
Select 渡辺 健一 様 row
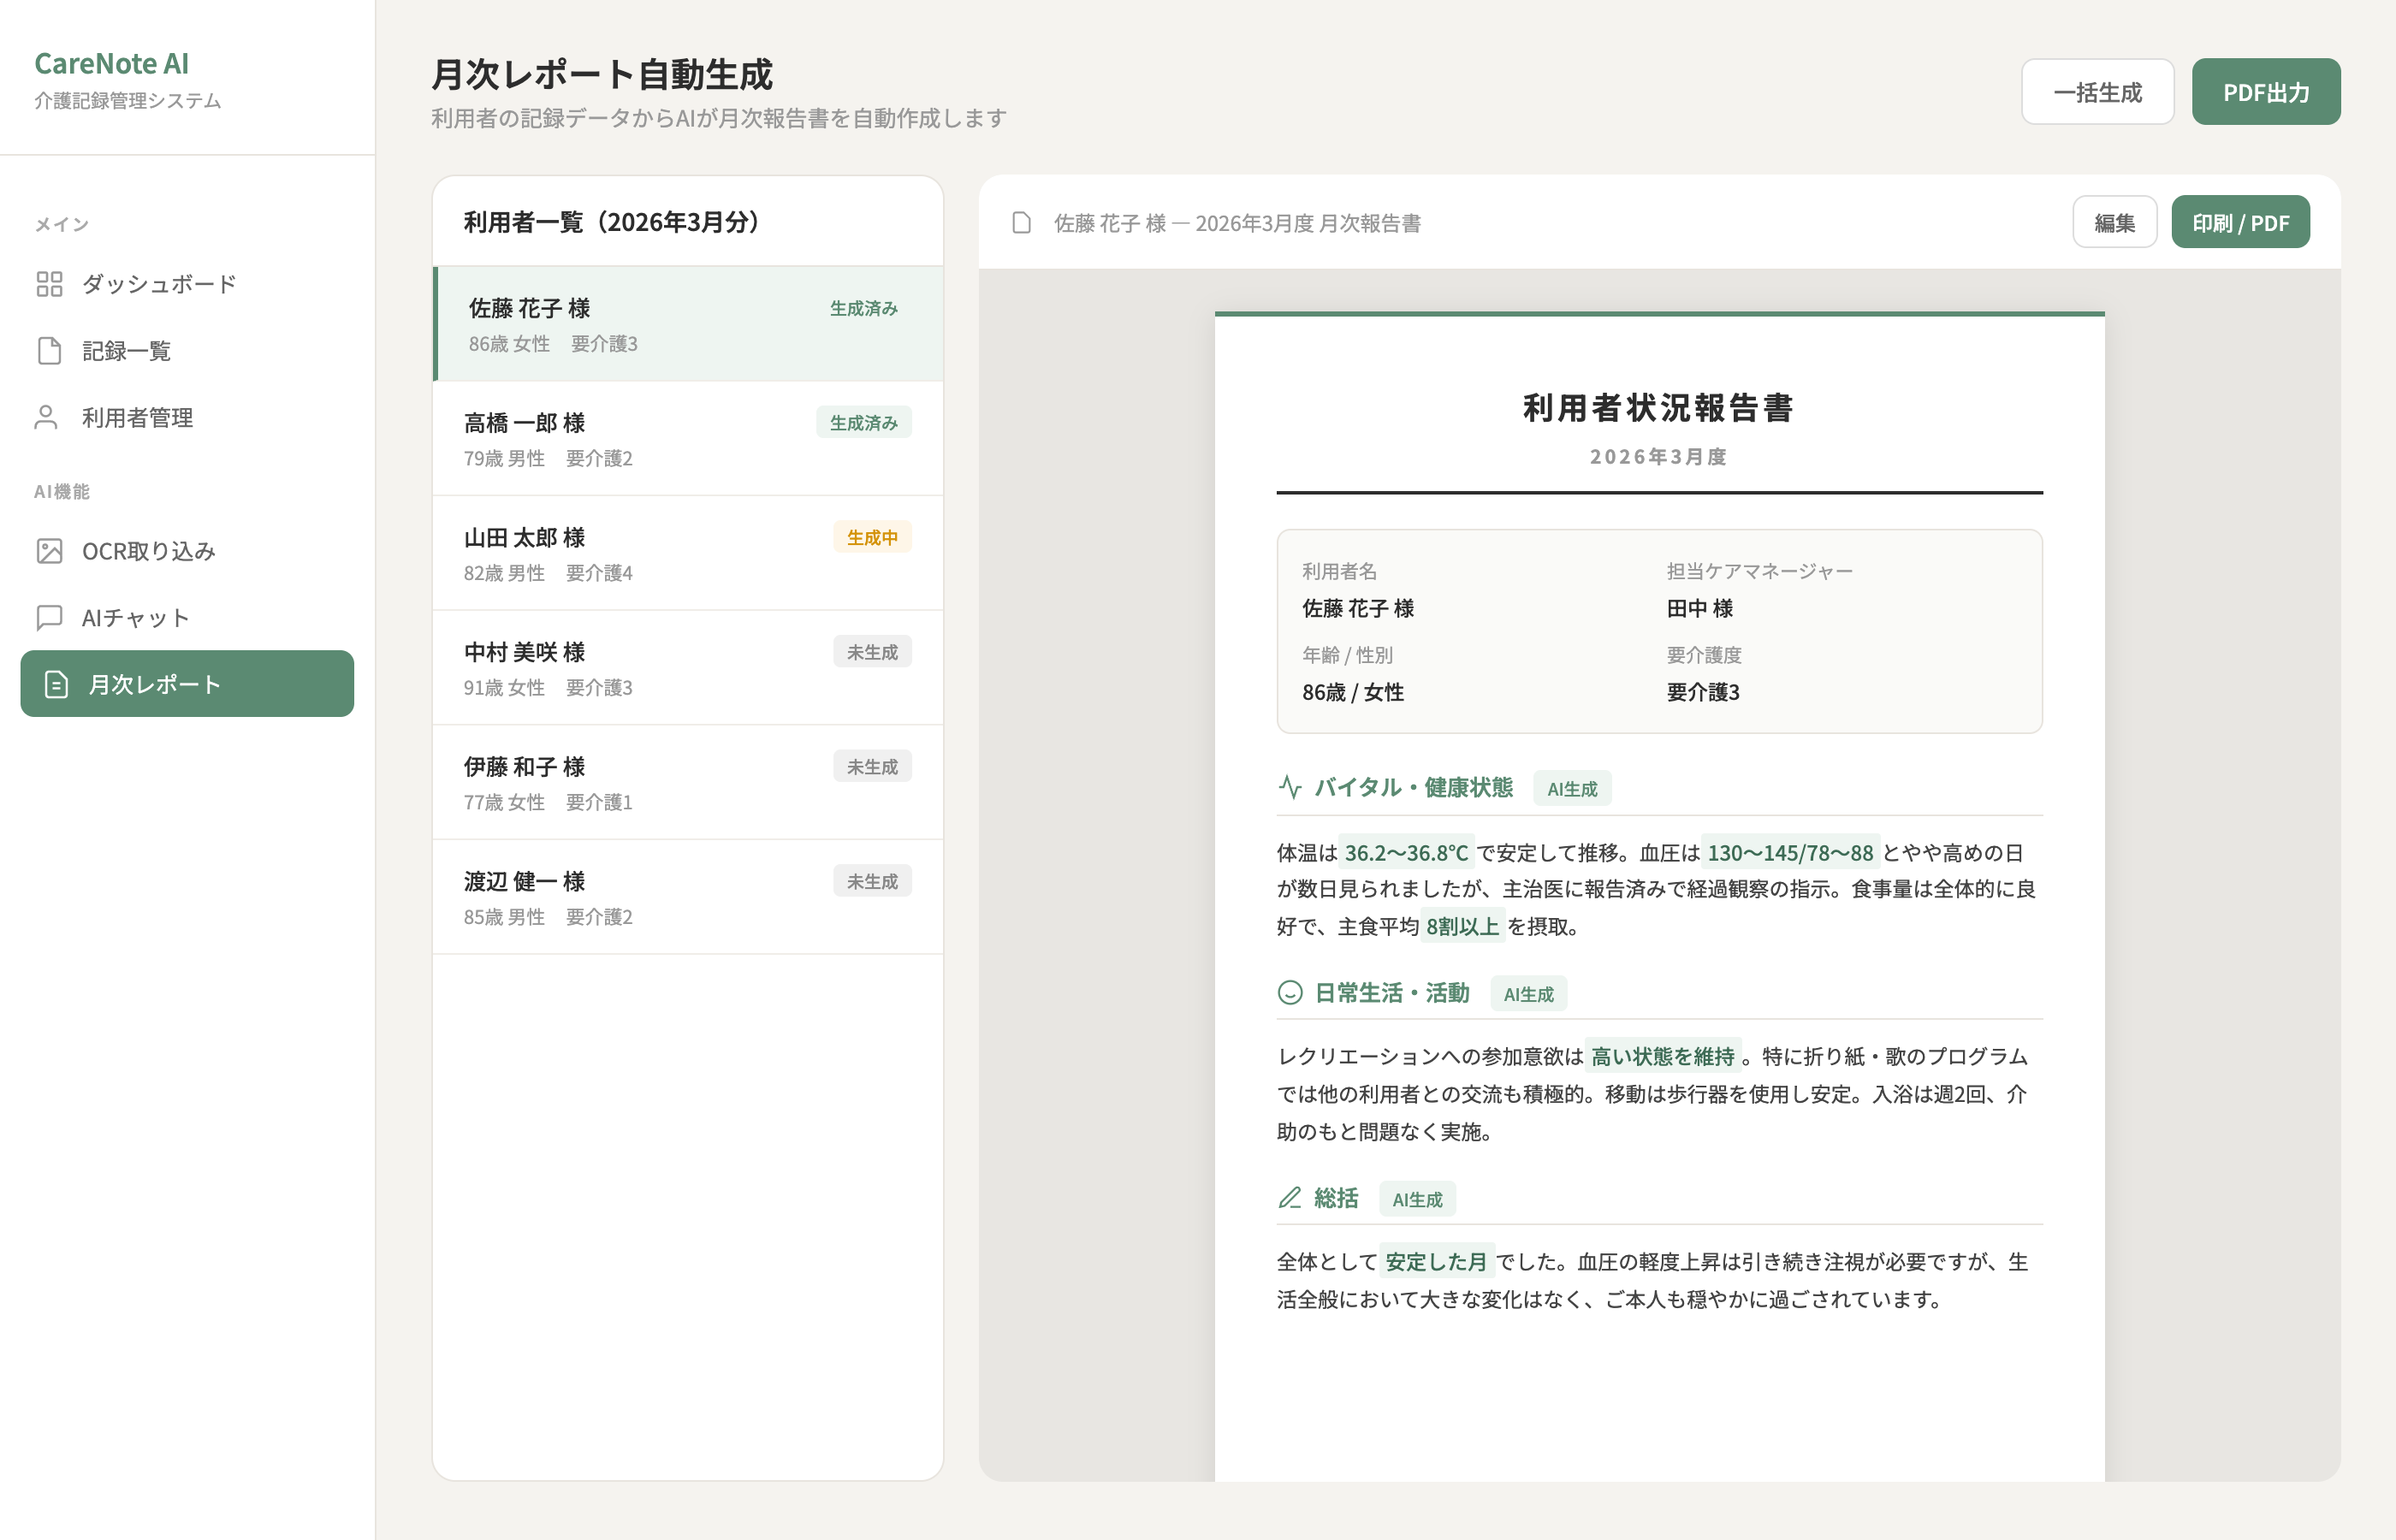tap(688, 897)
